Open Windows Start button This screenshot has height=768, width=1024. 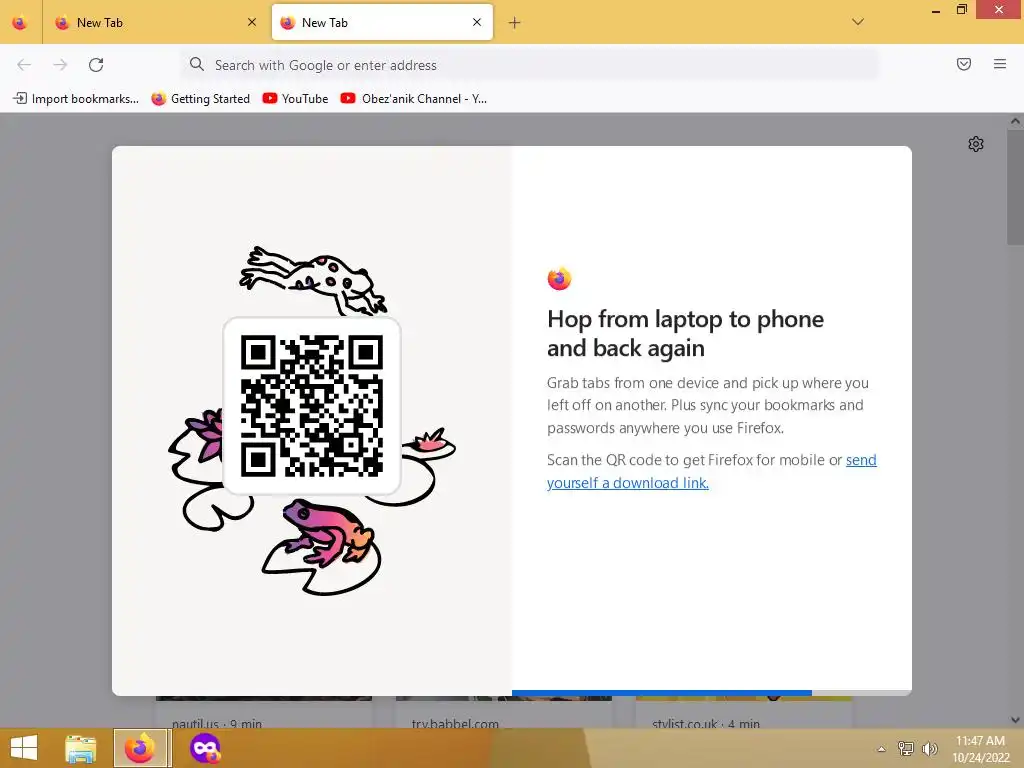(x=24, y=748)
